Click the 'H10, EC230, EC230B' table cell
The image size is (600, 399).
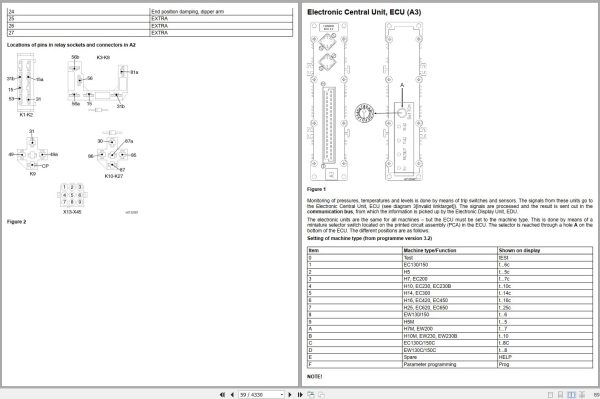[x=450, y=286]
